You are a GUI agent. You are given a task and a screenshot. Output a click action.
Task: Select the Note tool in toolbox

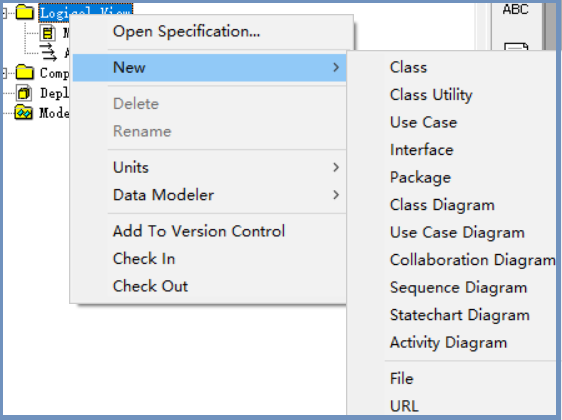(516, 47)
